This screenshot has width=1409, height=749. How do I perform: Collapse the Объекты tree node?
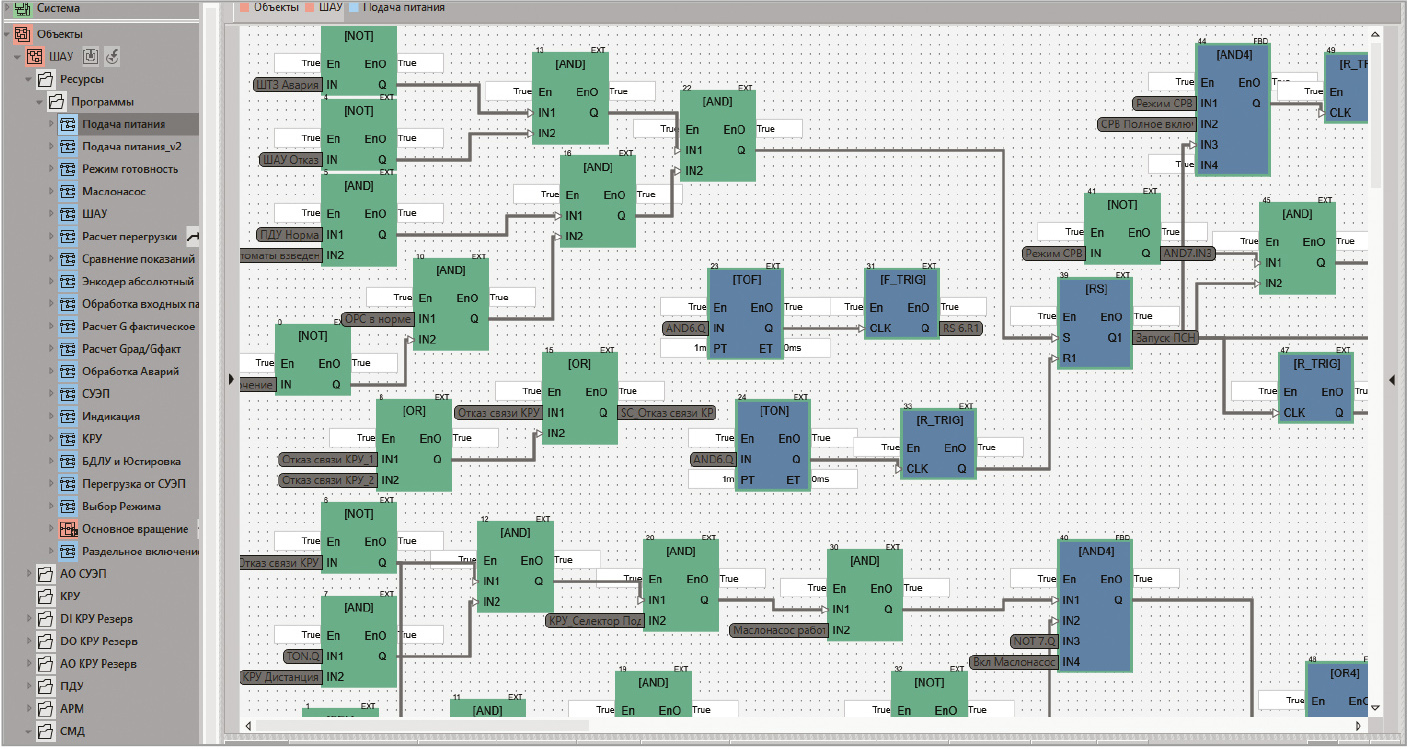coord(6,34)
